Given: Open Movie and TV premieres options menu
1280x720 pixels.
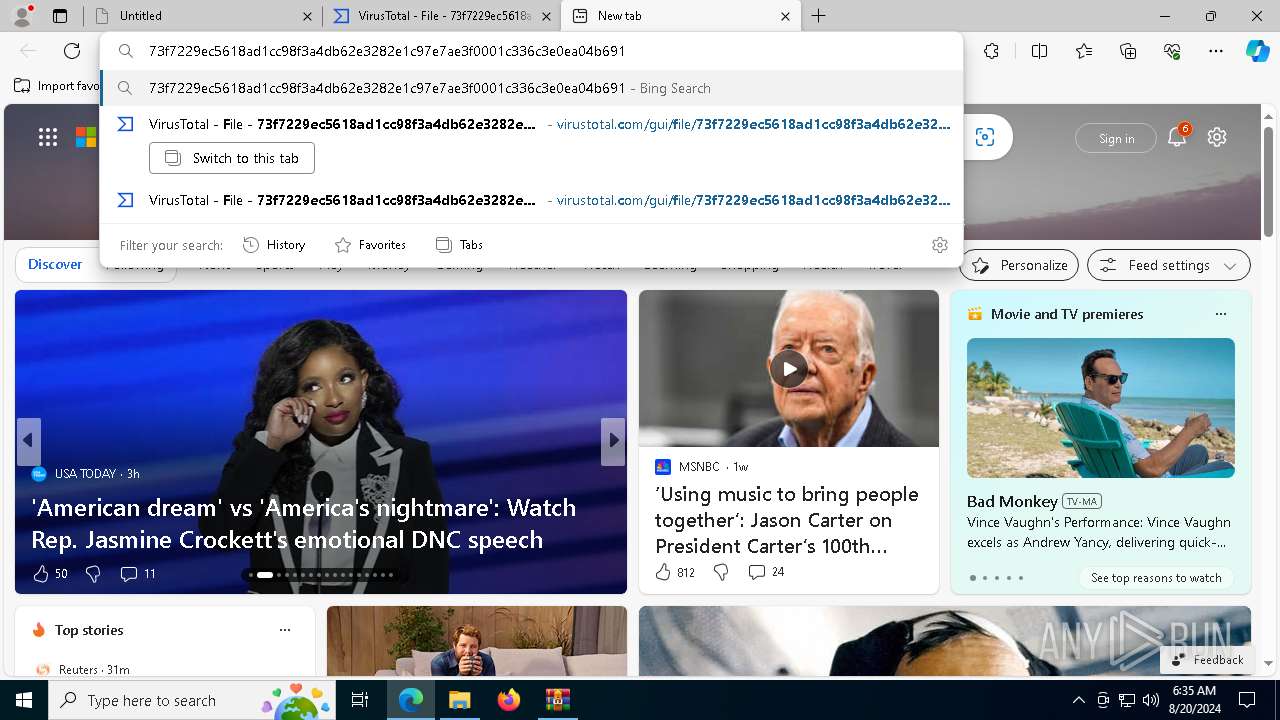Looking at the screenshot, I should pos(1220,314).
